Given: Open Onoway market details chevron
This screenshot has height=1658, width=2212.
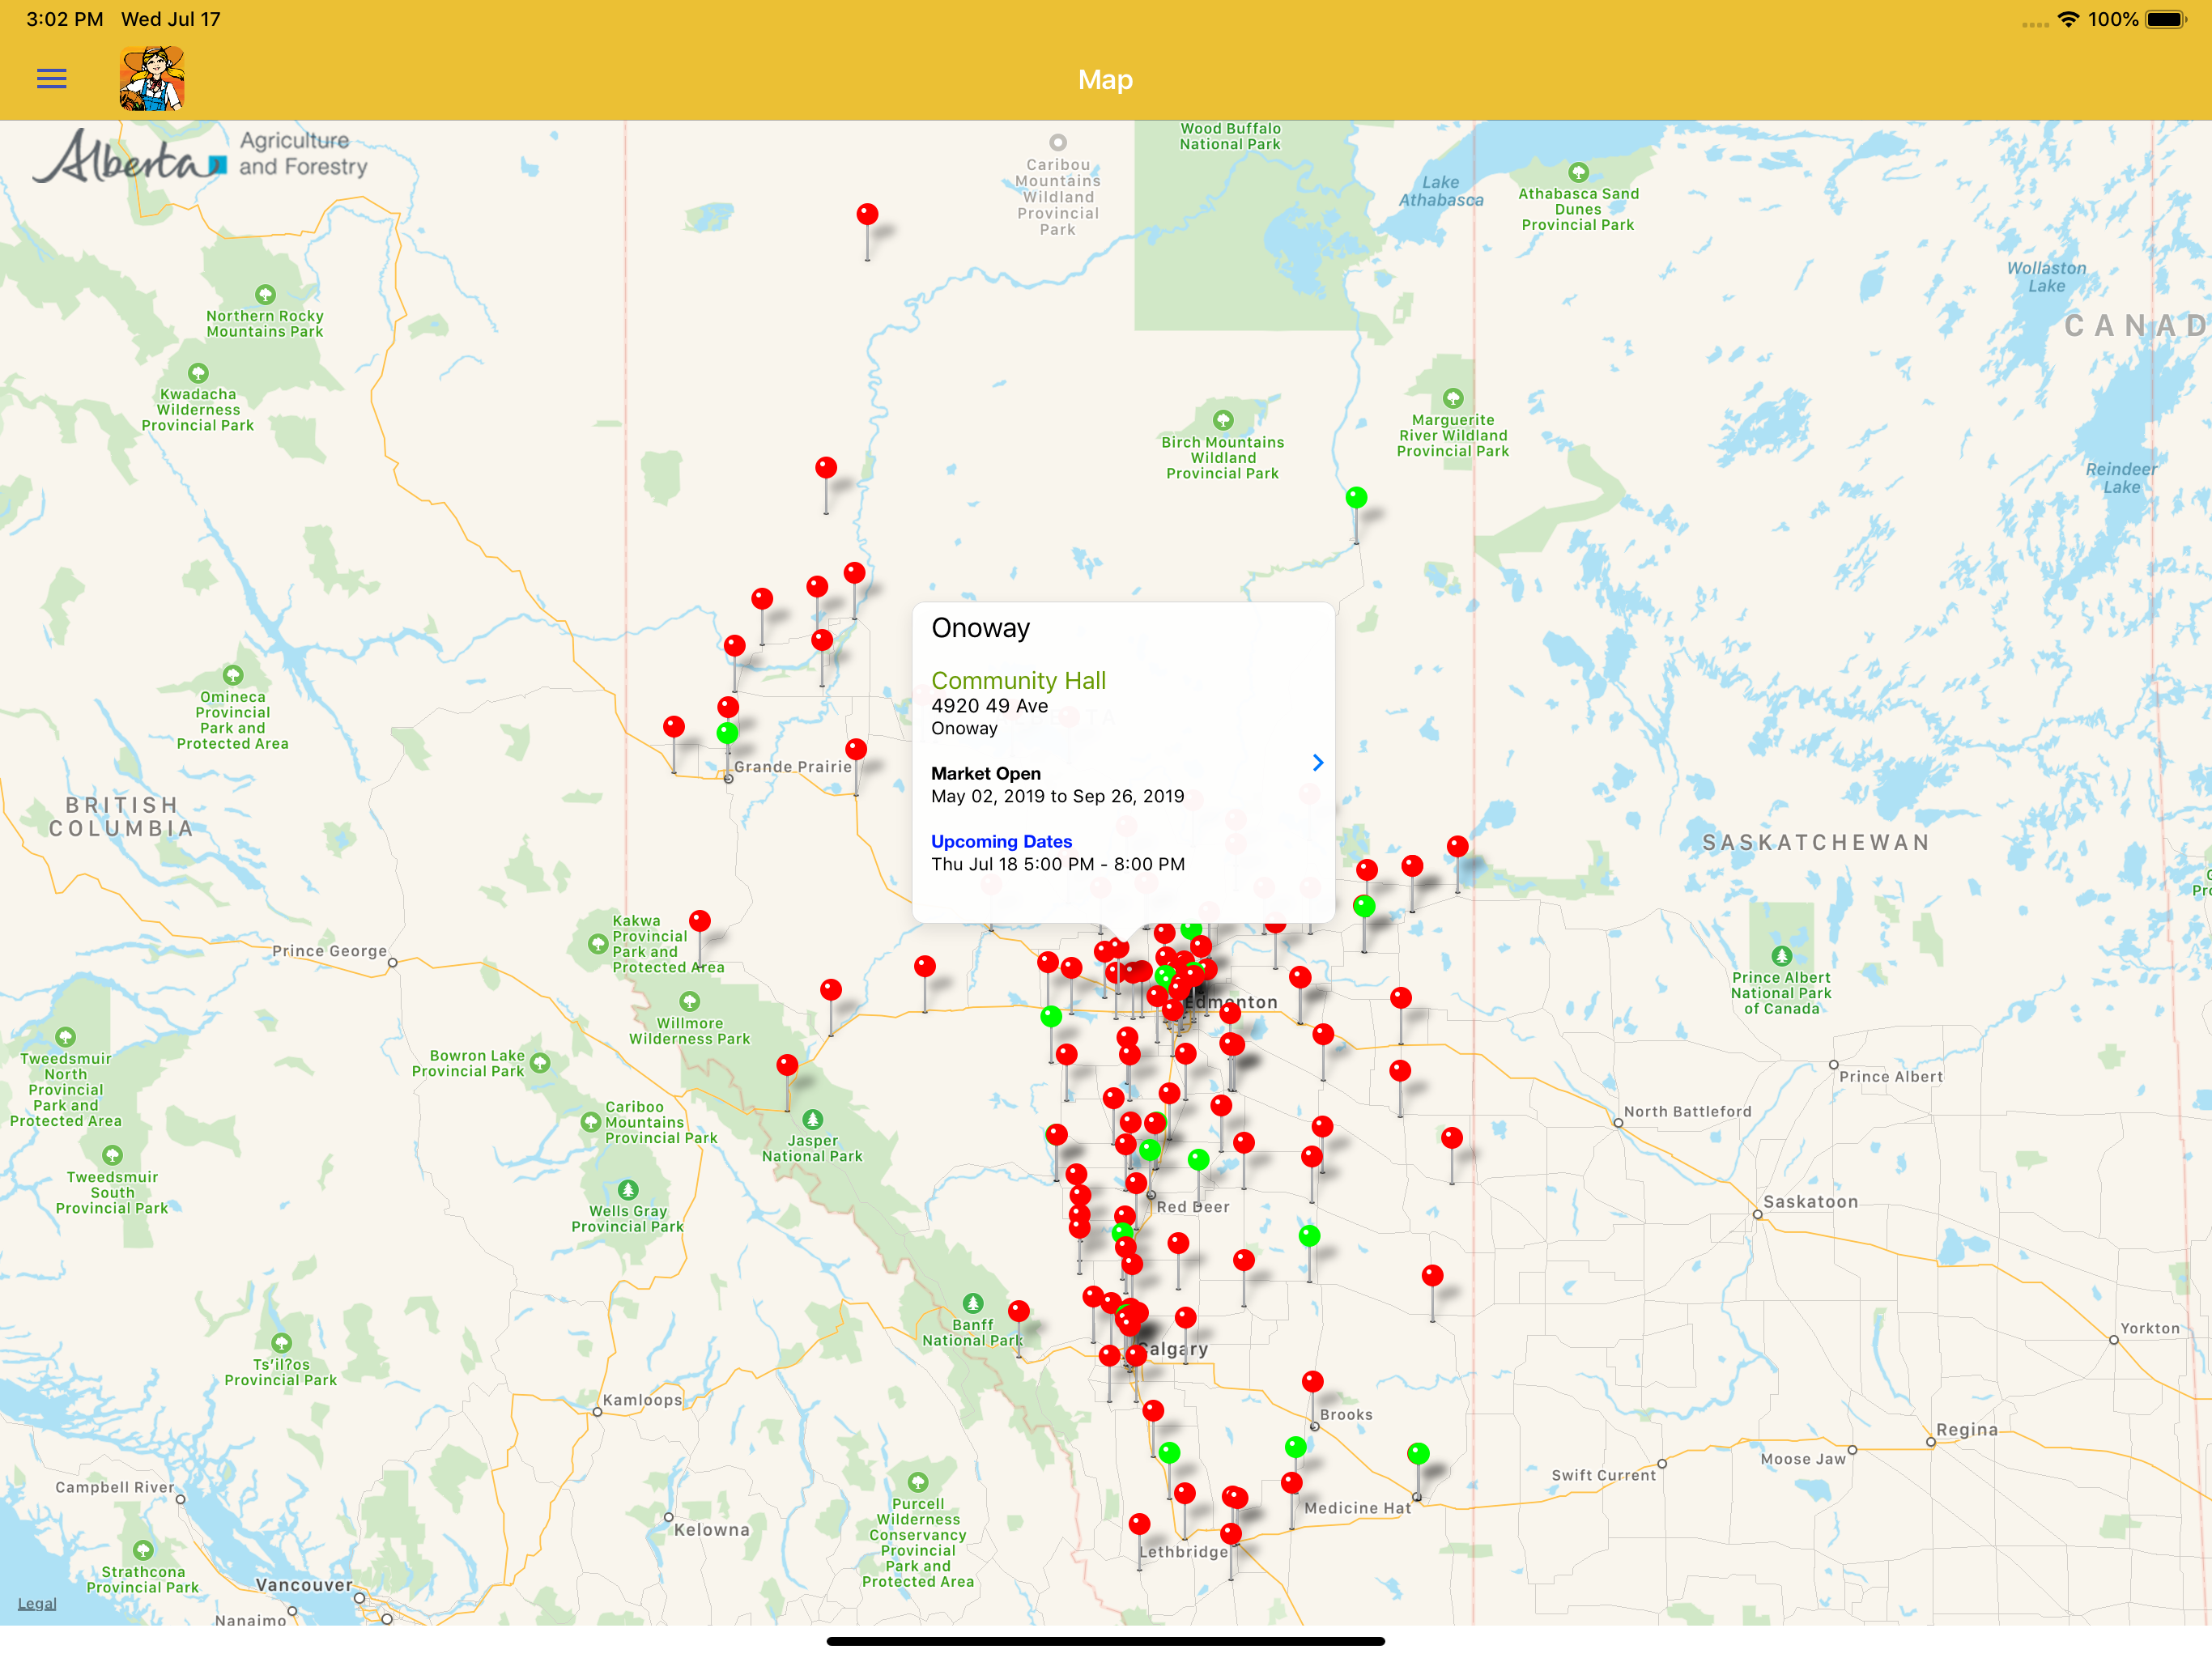Looking at the screenshot, I should click(1317, 763).
